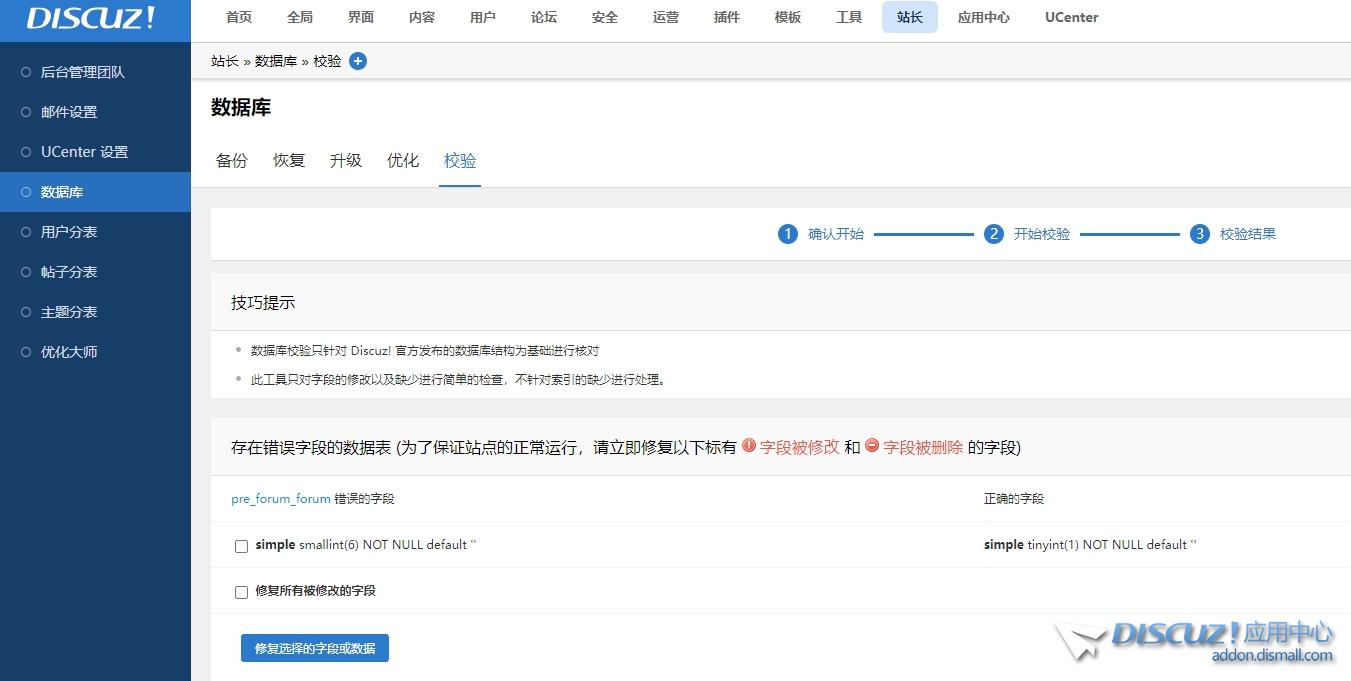Tick the checkbox for the simple smallint(6) field
This screenshot has width=1351, height=681.
tap(241, 546)
